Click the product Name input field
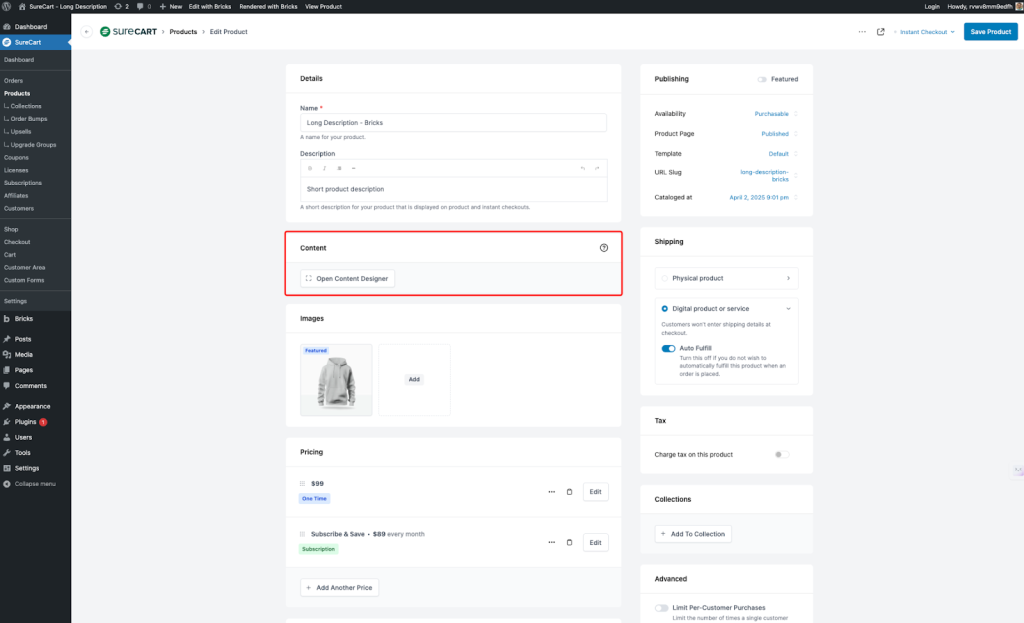The height and width of the screenshot is (623, 1024). pyautogui.click(x=453, y=123)
